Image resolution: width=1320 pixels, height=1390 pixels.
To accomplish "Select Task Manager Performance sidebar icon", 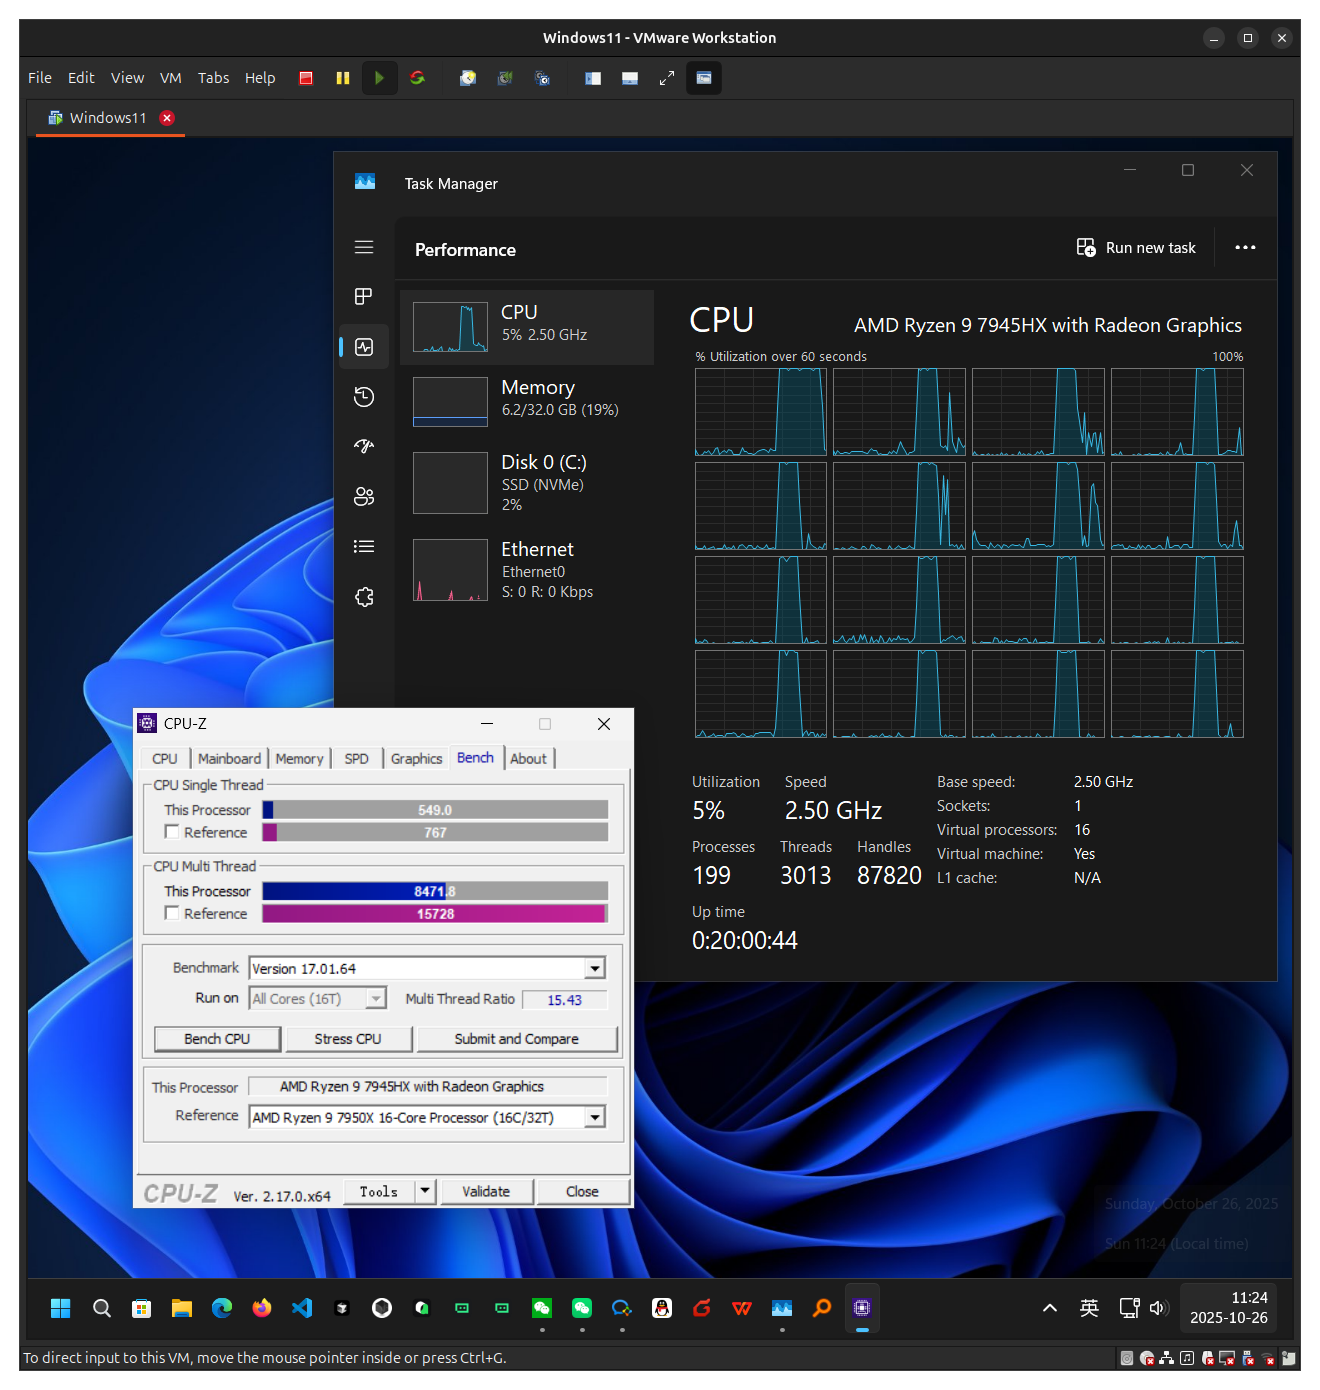I will tap(364, 347).
